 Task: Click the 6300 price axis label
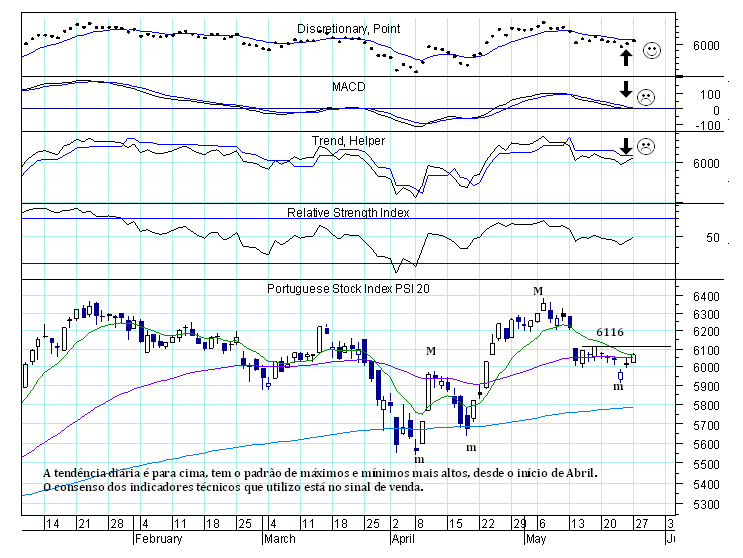click(x=706, y=315)
